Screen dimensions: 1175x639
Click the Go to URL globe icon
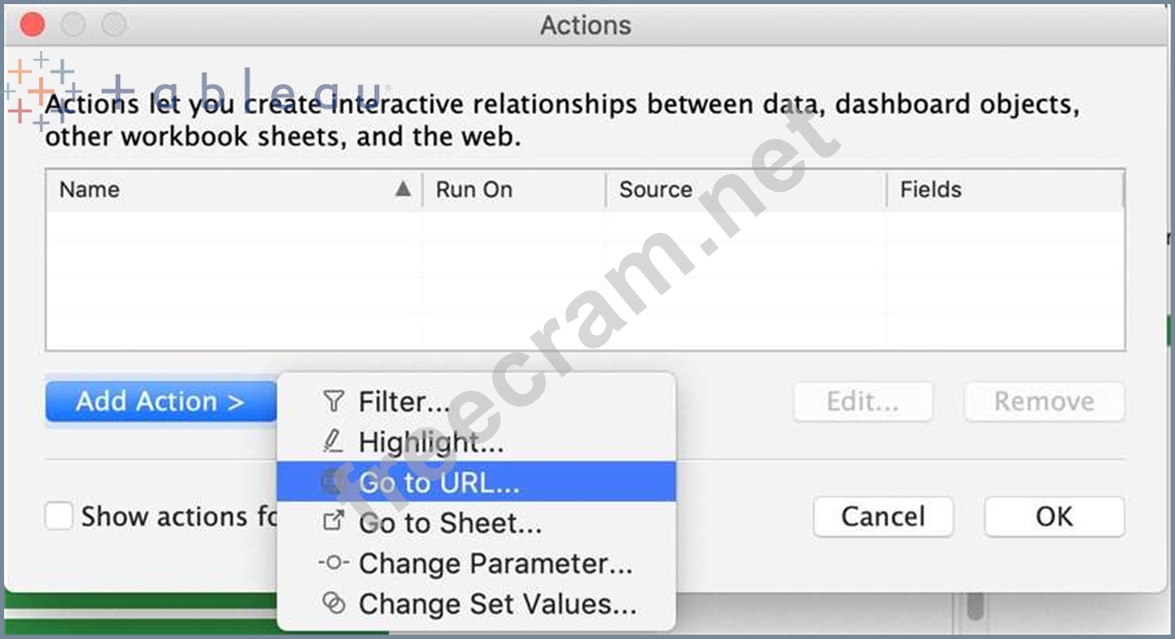[x=333, y=482]
